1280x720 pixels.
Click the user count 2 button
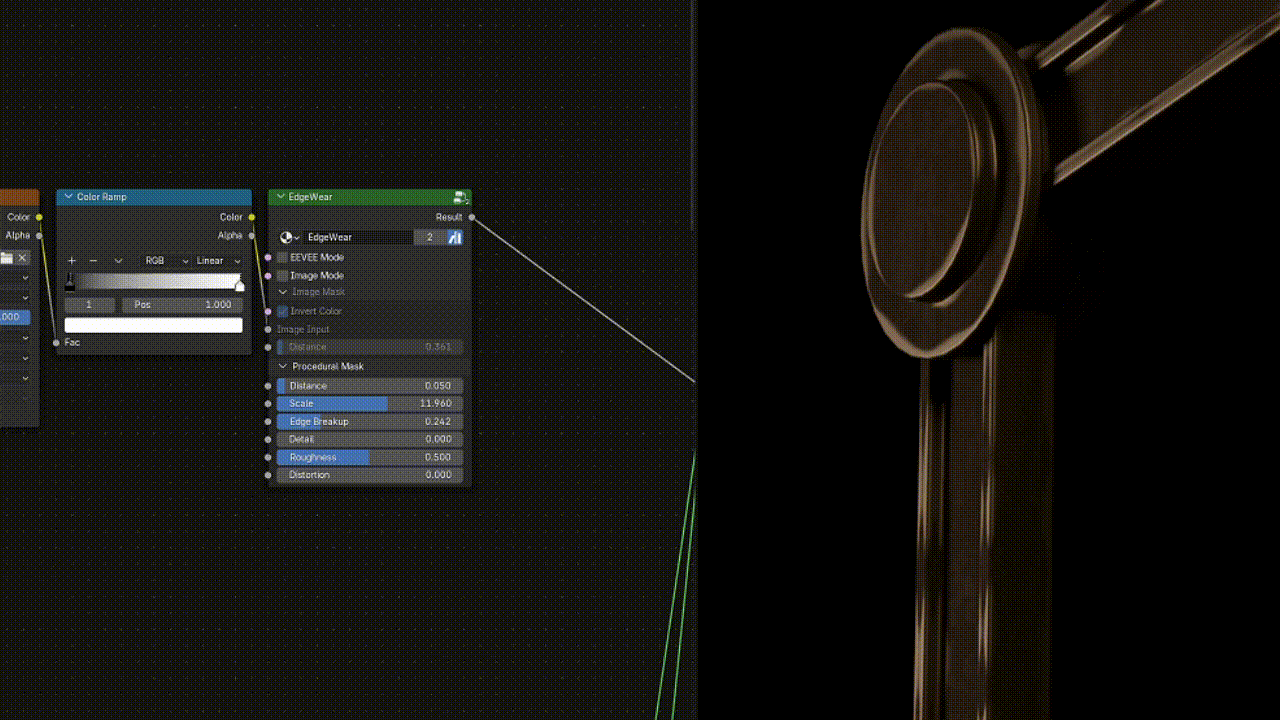[430, 237]
